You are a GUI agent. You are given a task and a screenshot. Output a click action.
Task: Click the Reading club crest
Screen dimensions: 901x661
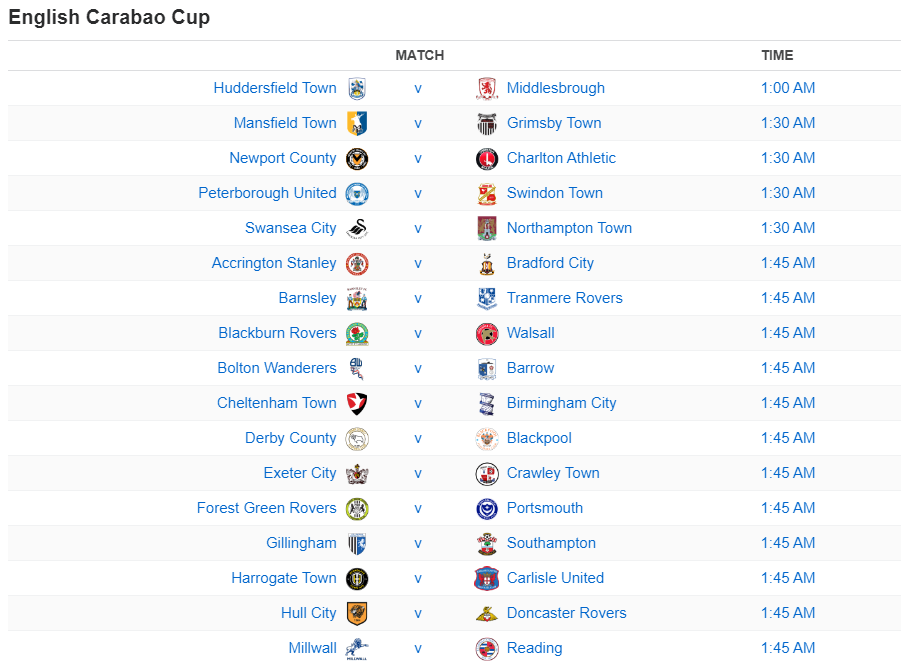point(487,648)
